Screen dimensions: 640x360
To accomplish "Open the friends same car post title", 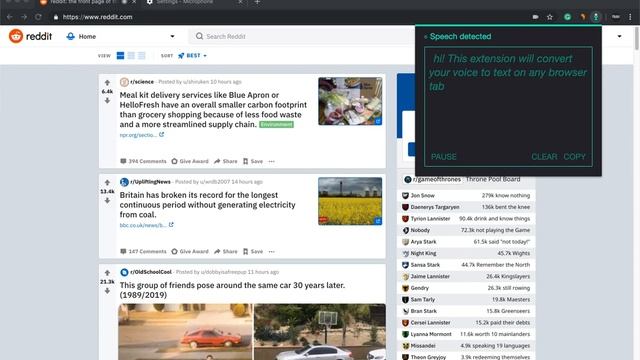I will [x=232, y=290].
